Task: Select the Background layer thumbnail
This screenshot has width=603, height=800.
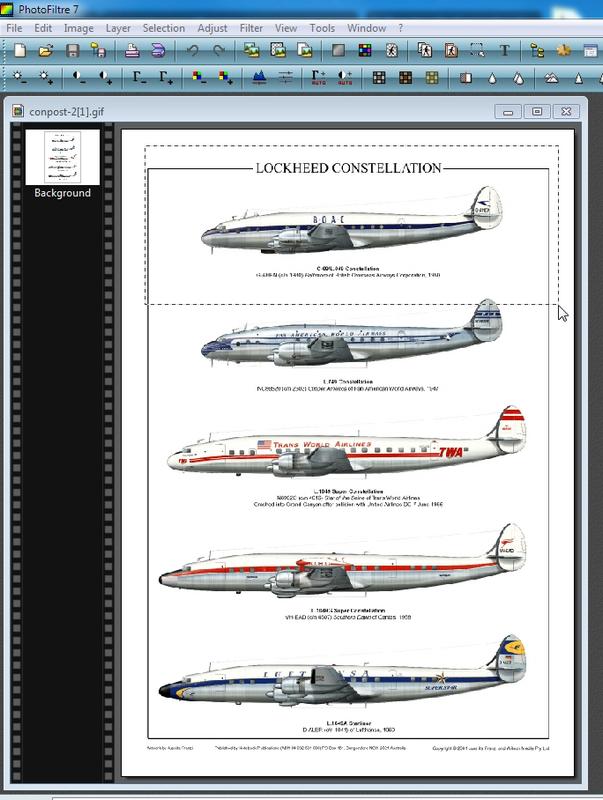Action: pyautogui.click(x=62, y=157)
